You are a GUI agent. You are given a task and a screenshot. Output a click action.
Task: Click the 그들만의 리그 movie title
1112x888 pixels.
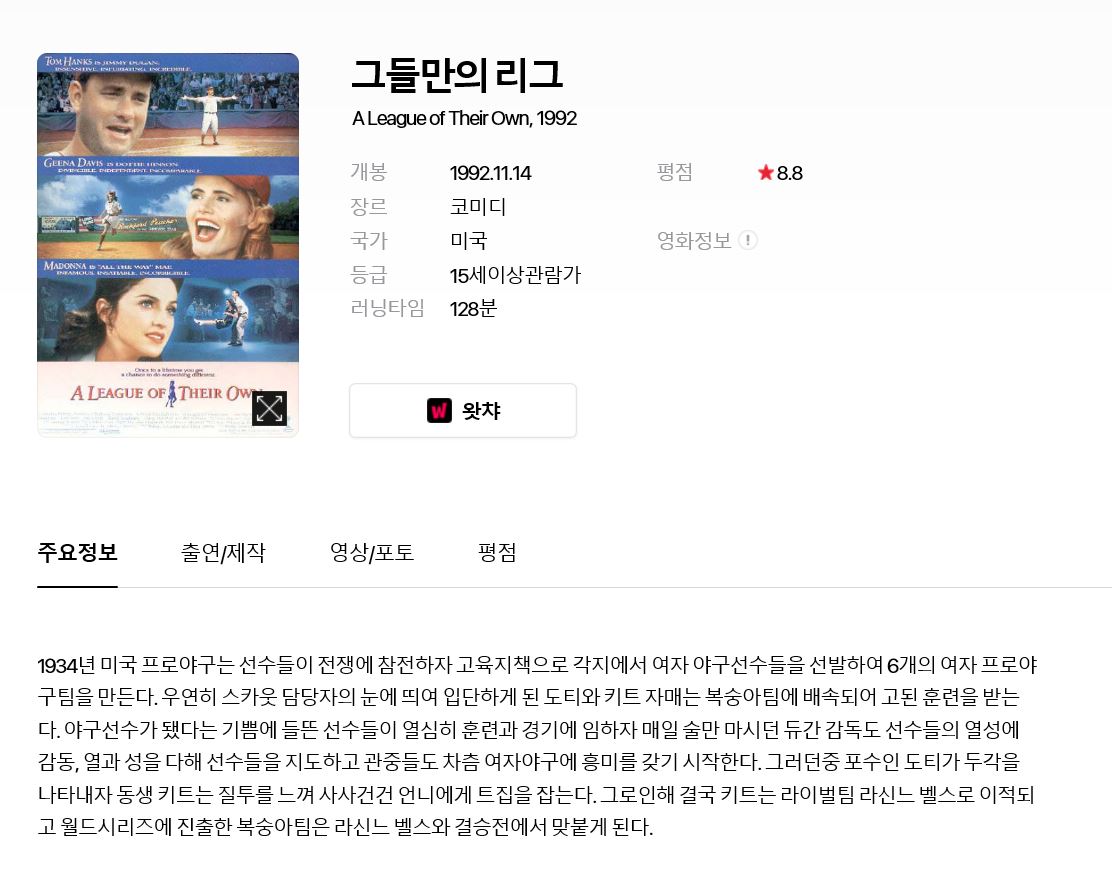(457, 75)
